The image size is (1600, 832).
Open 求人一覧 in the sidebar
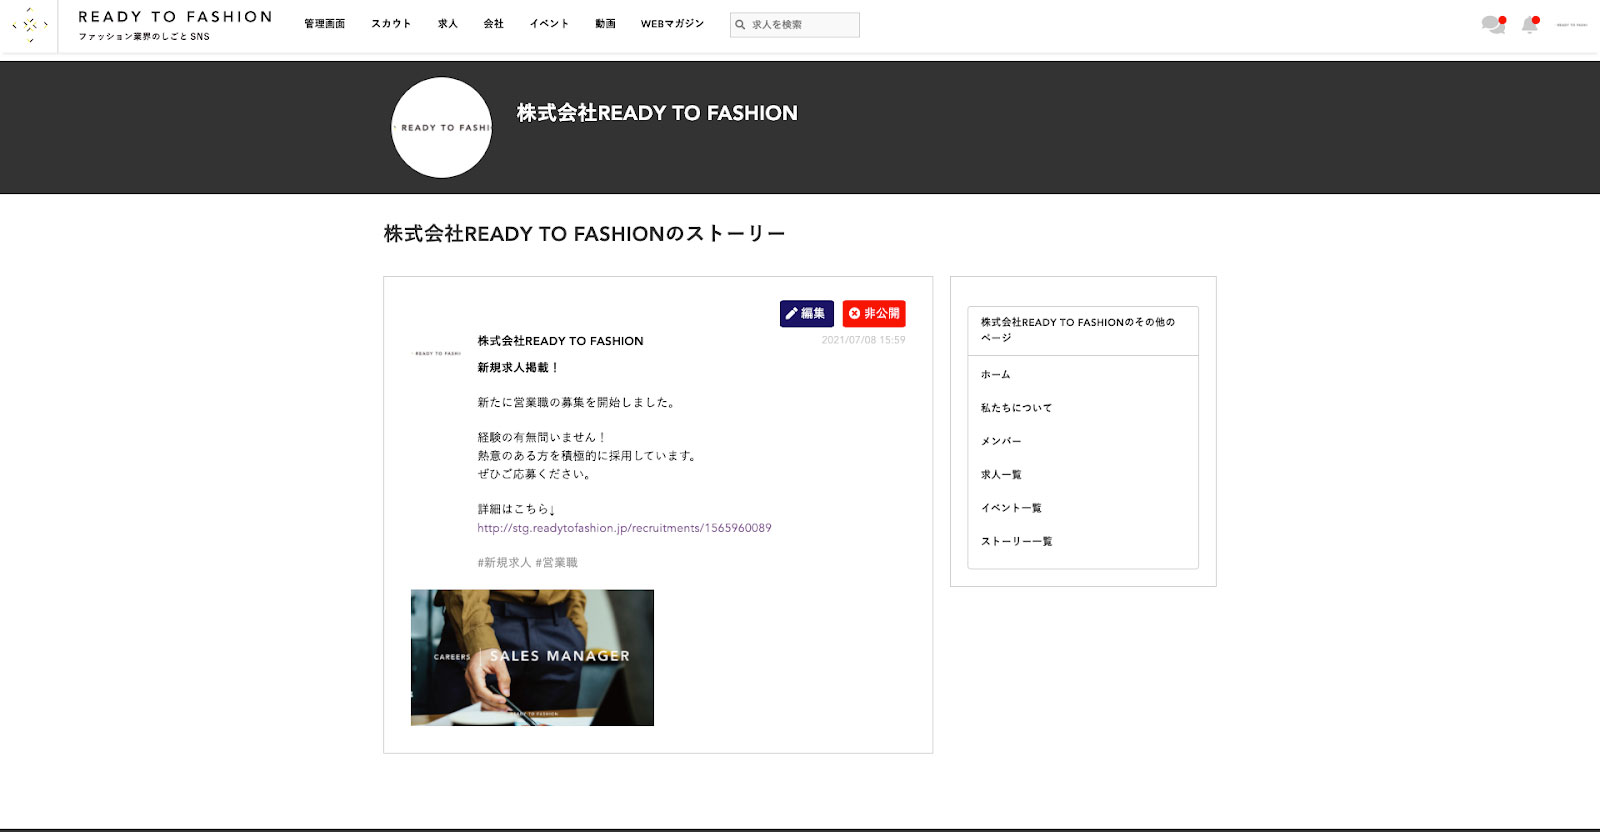pos(1001,475)
